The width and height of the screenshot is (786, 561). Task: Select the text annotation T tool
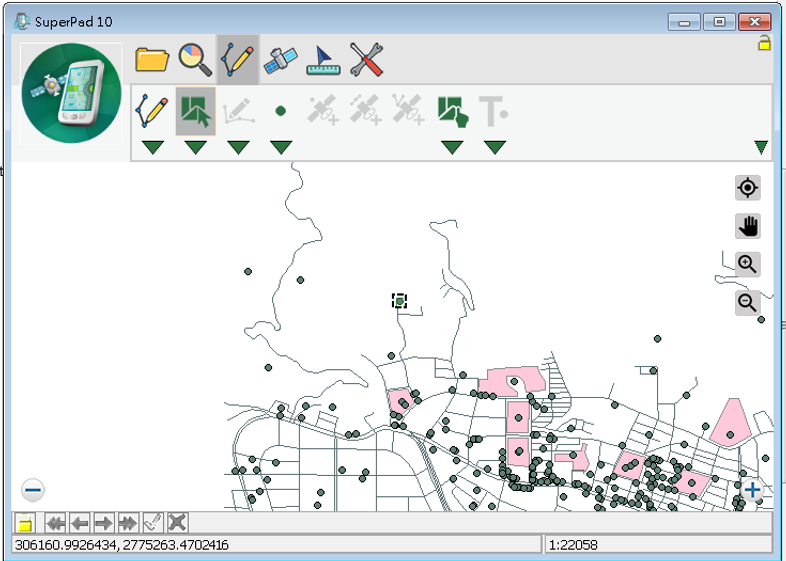(x=494, y=111)
